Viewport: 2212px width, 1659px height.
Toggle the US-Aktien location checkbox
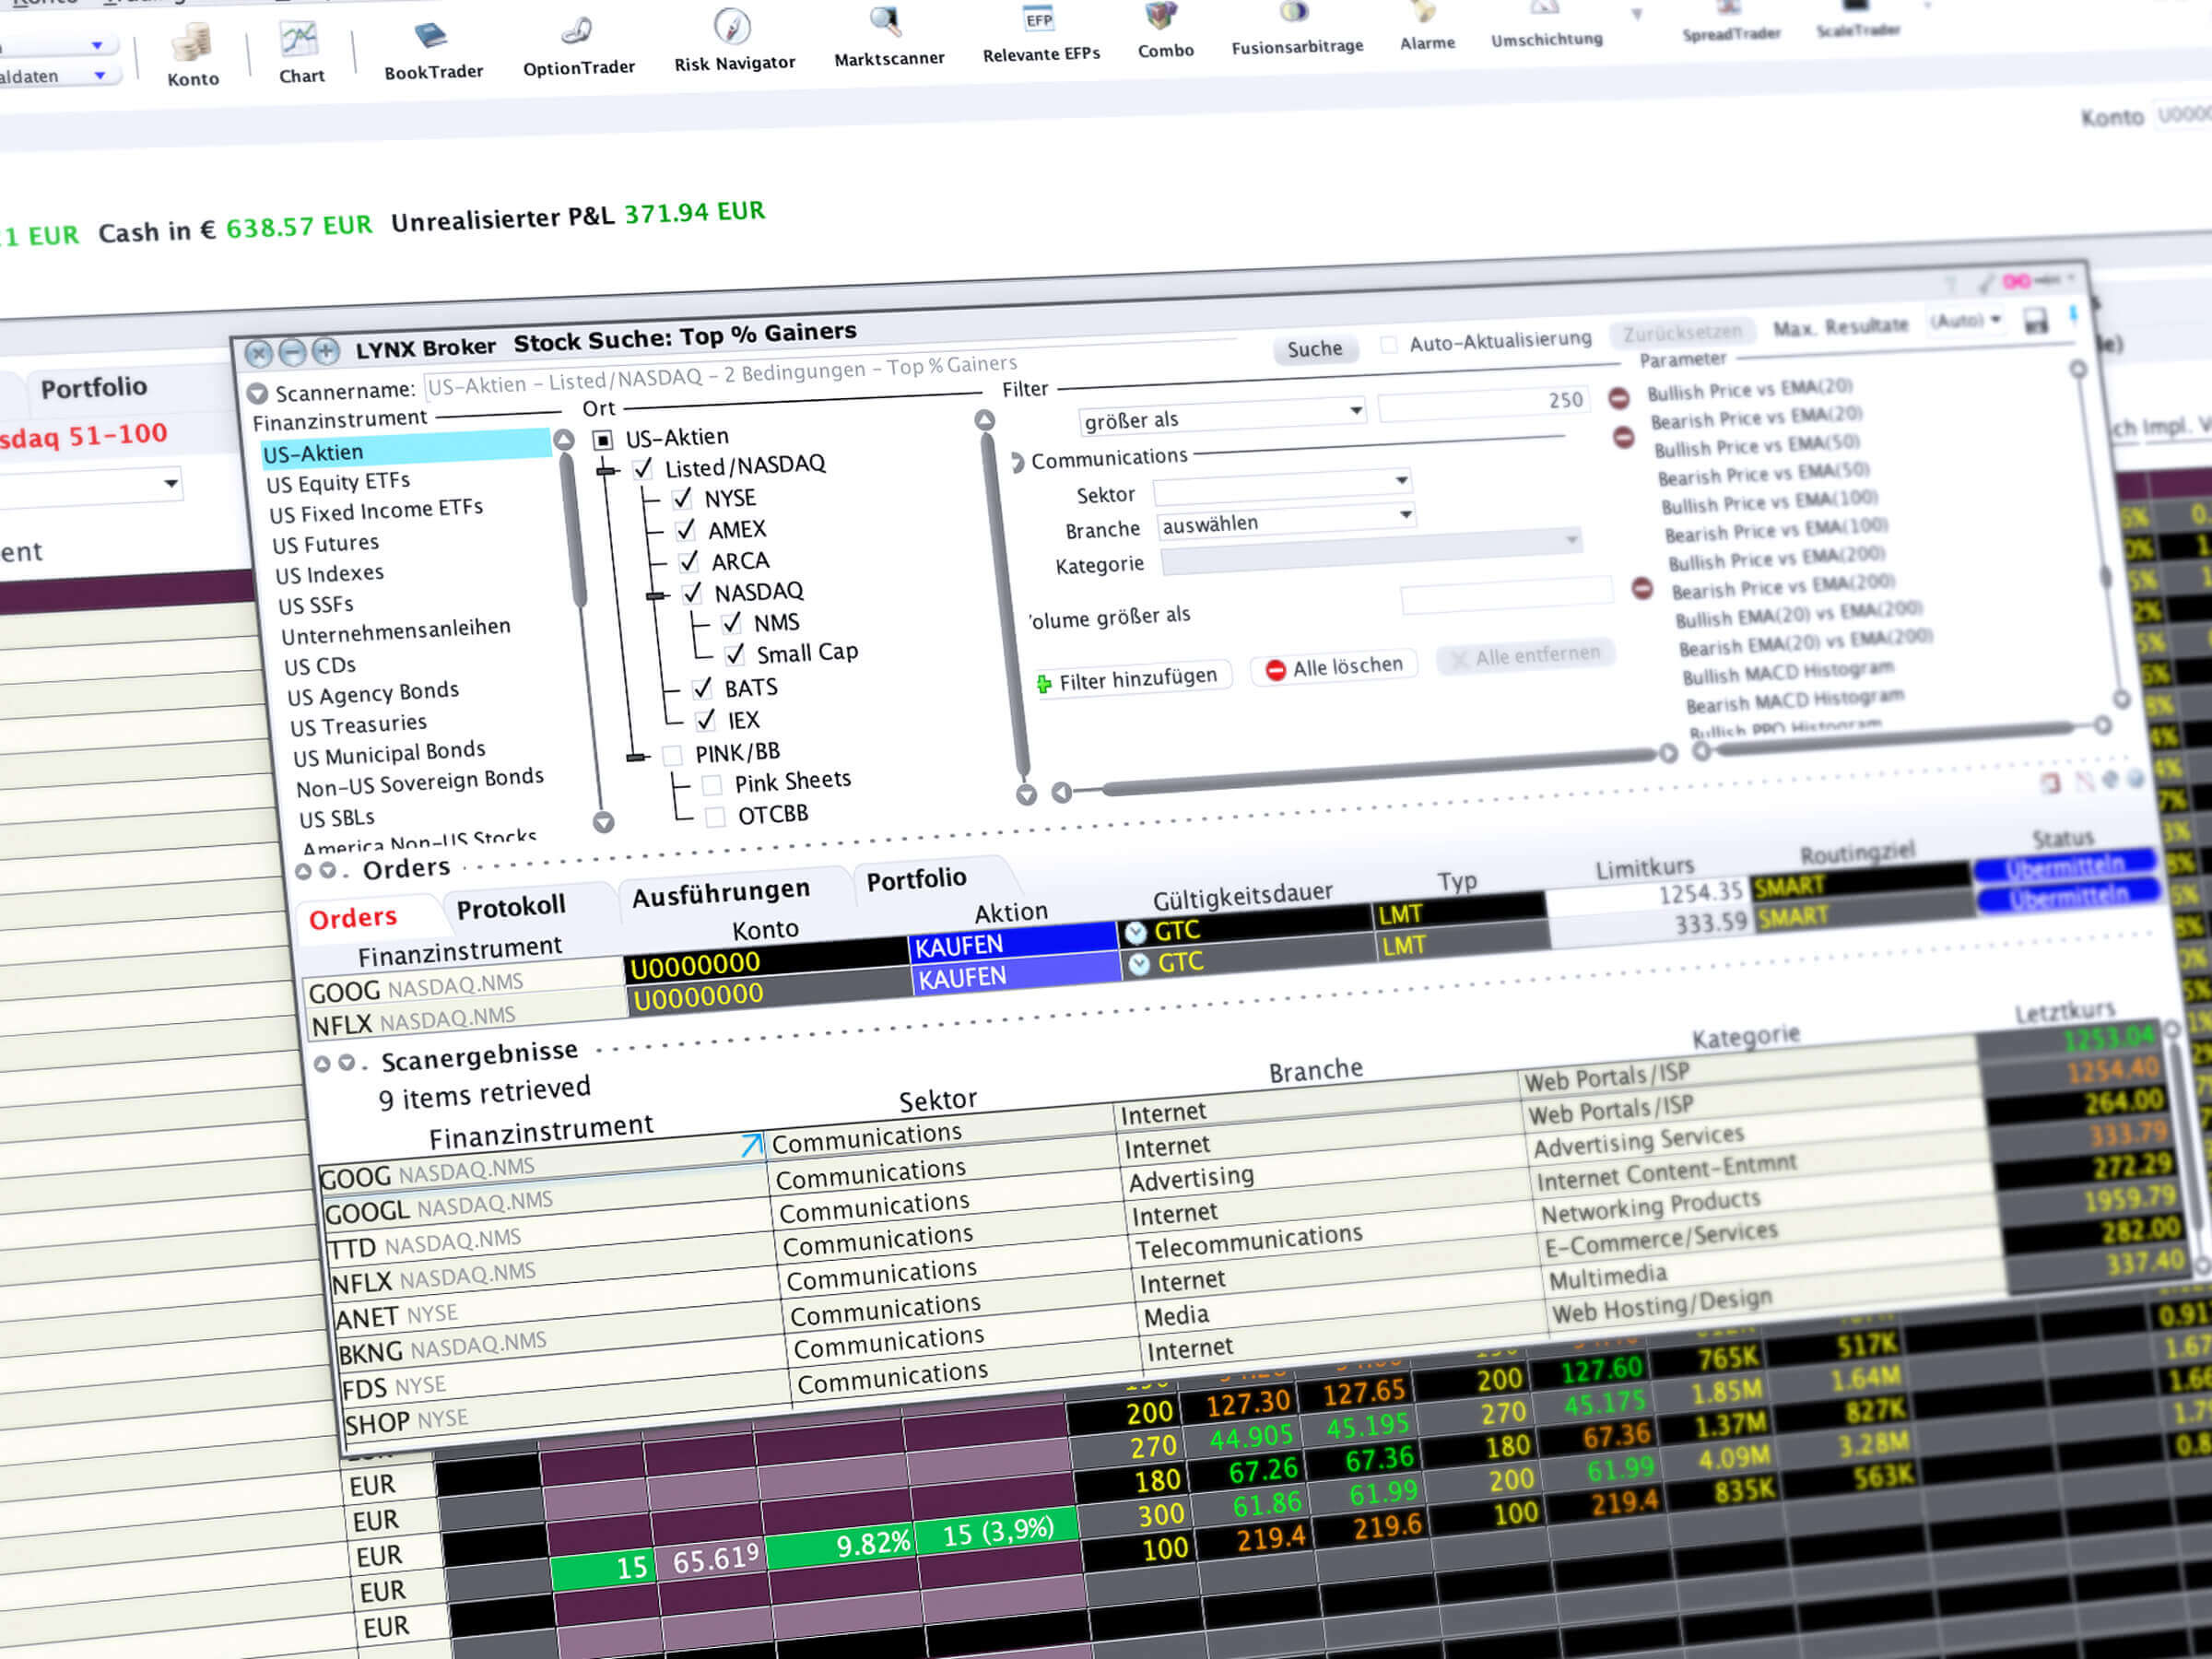(x=602, y=440)
